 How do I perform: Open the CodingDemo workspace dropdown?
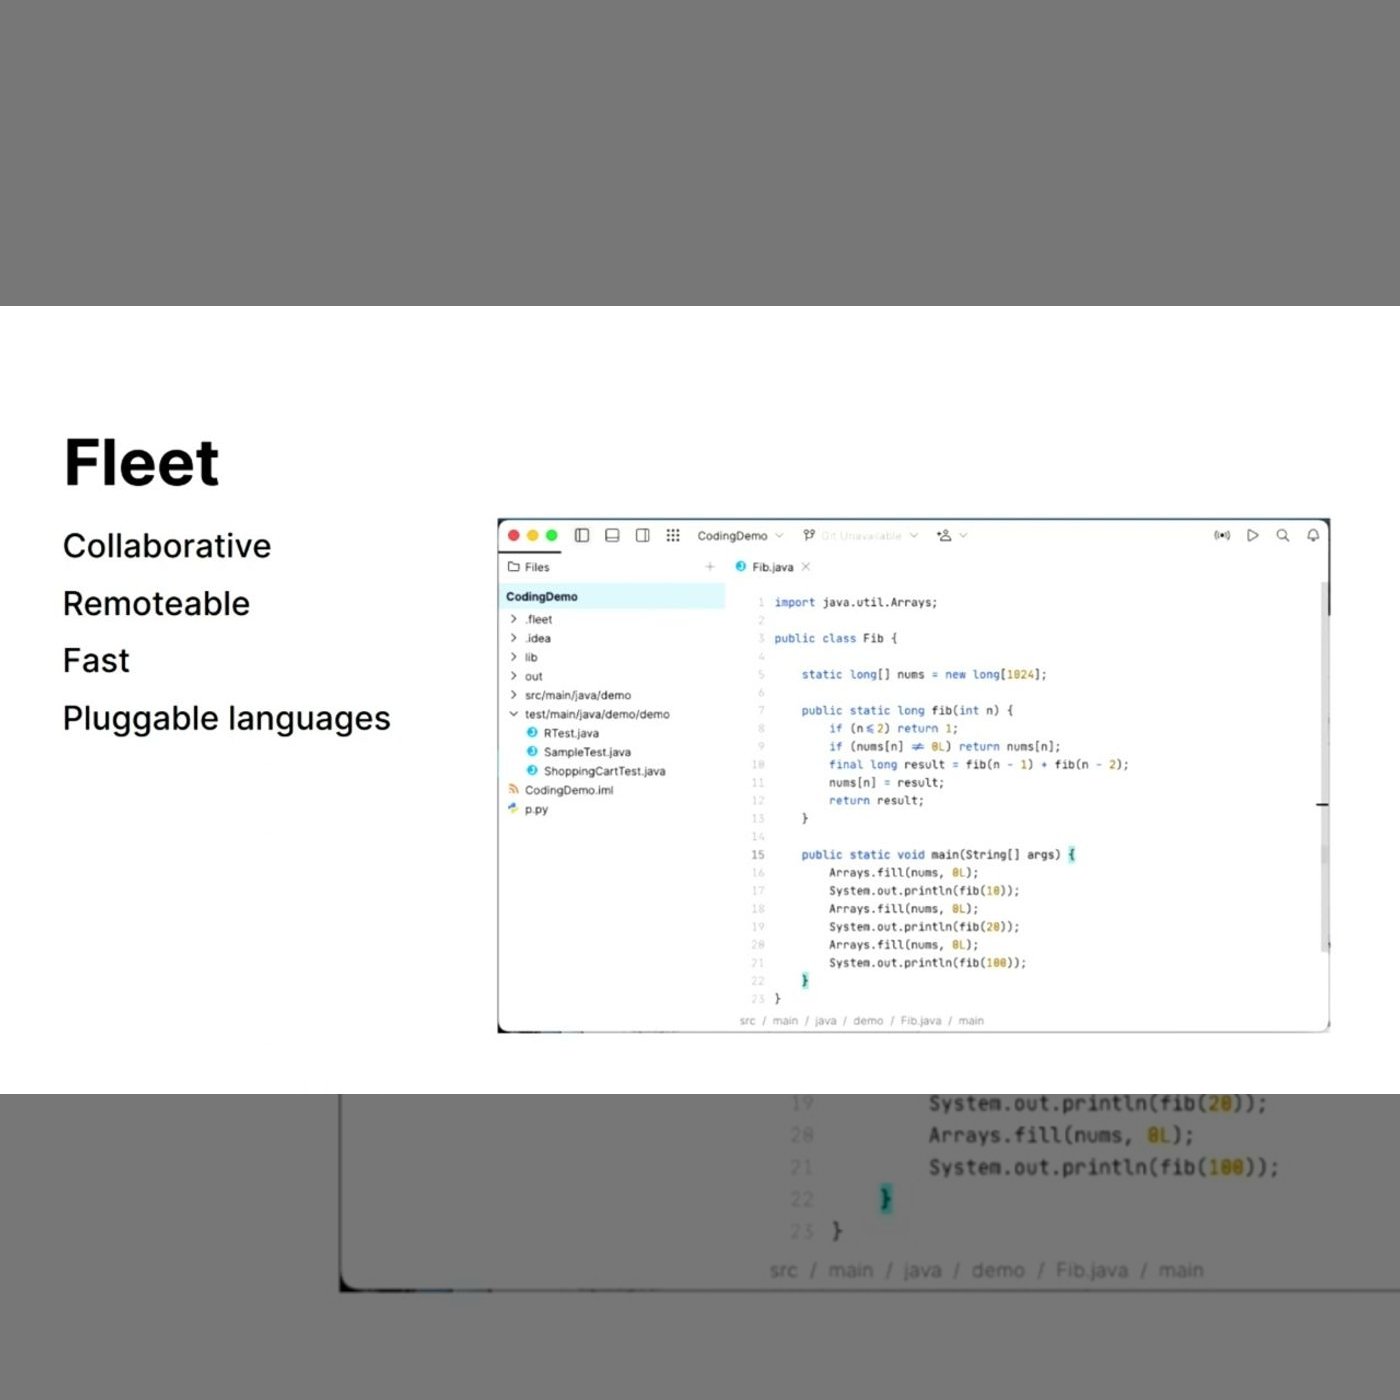point(740,536)
